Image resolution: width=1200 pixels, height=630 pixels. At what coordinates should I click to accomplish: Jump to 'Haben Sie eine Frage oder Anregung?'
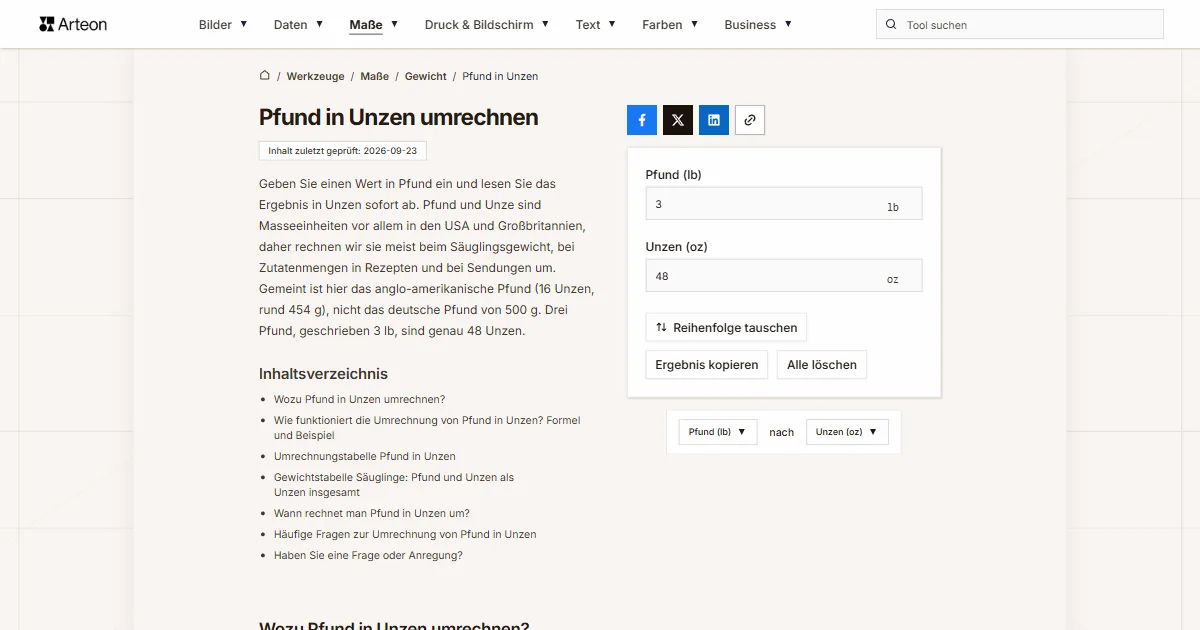(x=368, y=555)
